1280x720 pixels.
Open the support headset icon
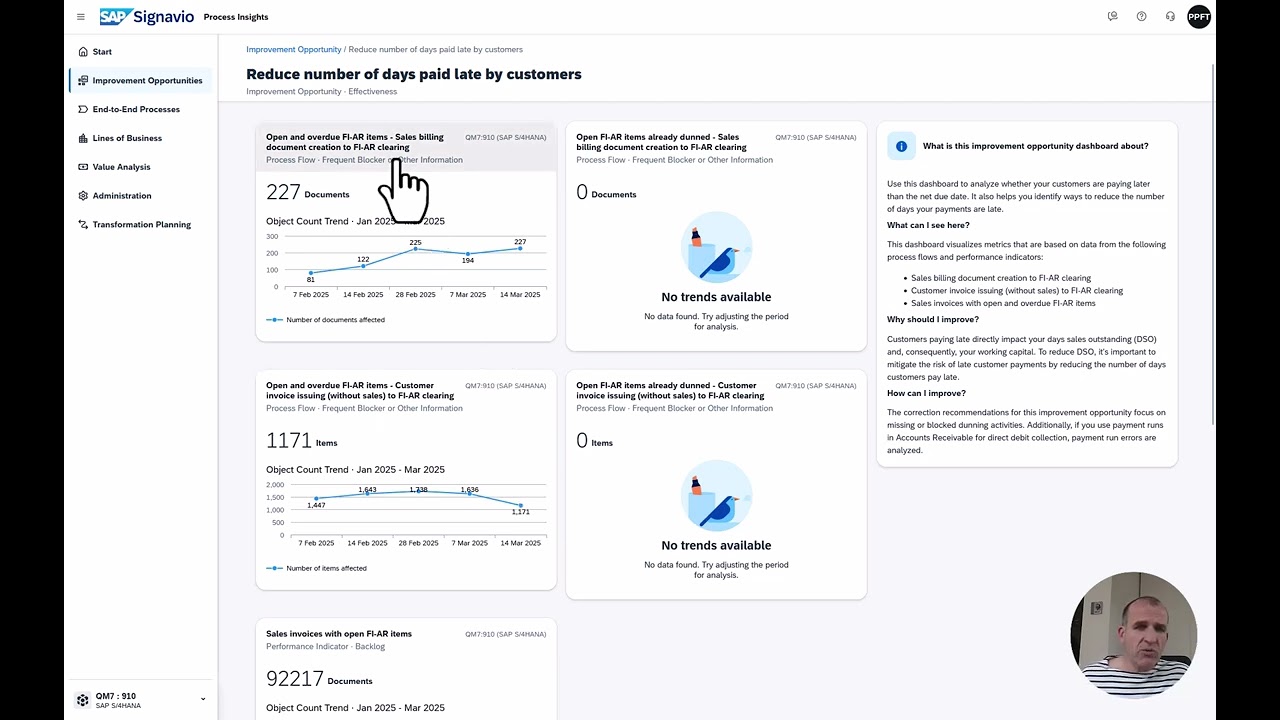pyautogui.click(x=1170, y=17)
